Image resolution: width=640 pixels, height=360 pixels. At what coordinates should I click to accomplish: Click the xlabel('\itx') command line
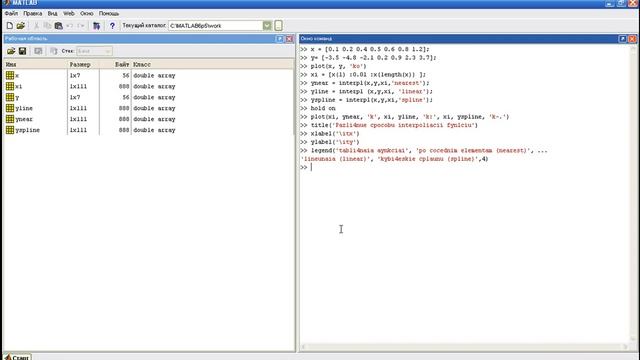click(335, 133)
